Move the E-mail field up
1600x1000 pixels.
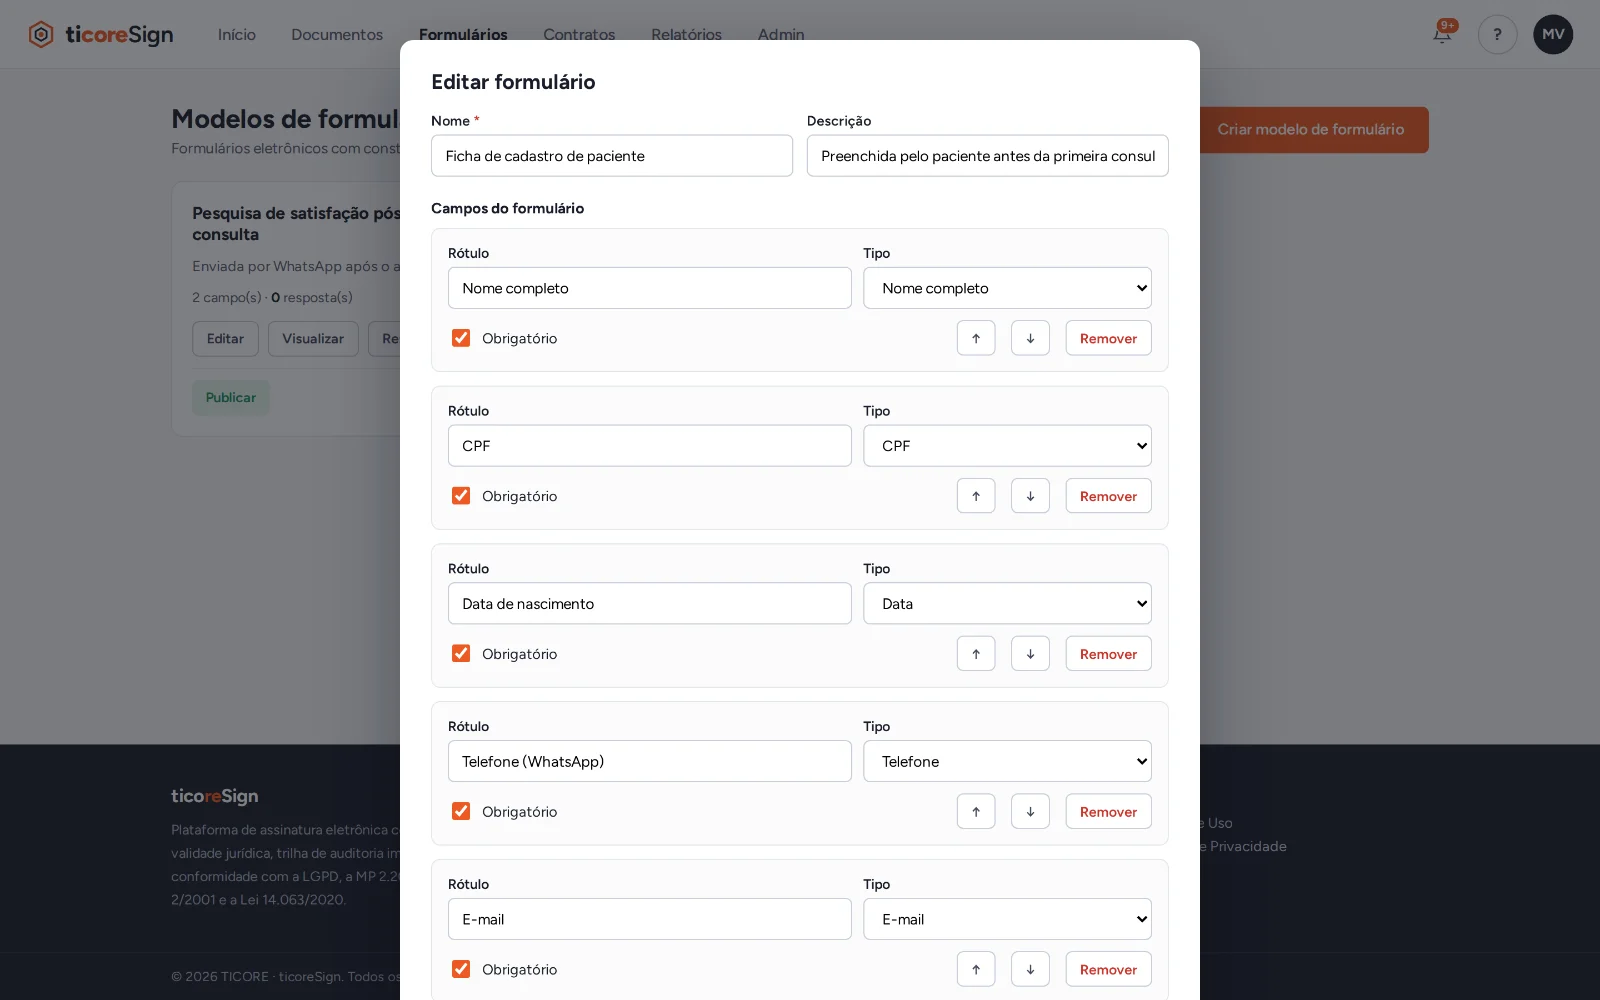976,969
